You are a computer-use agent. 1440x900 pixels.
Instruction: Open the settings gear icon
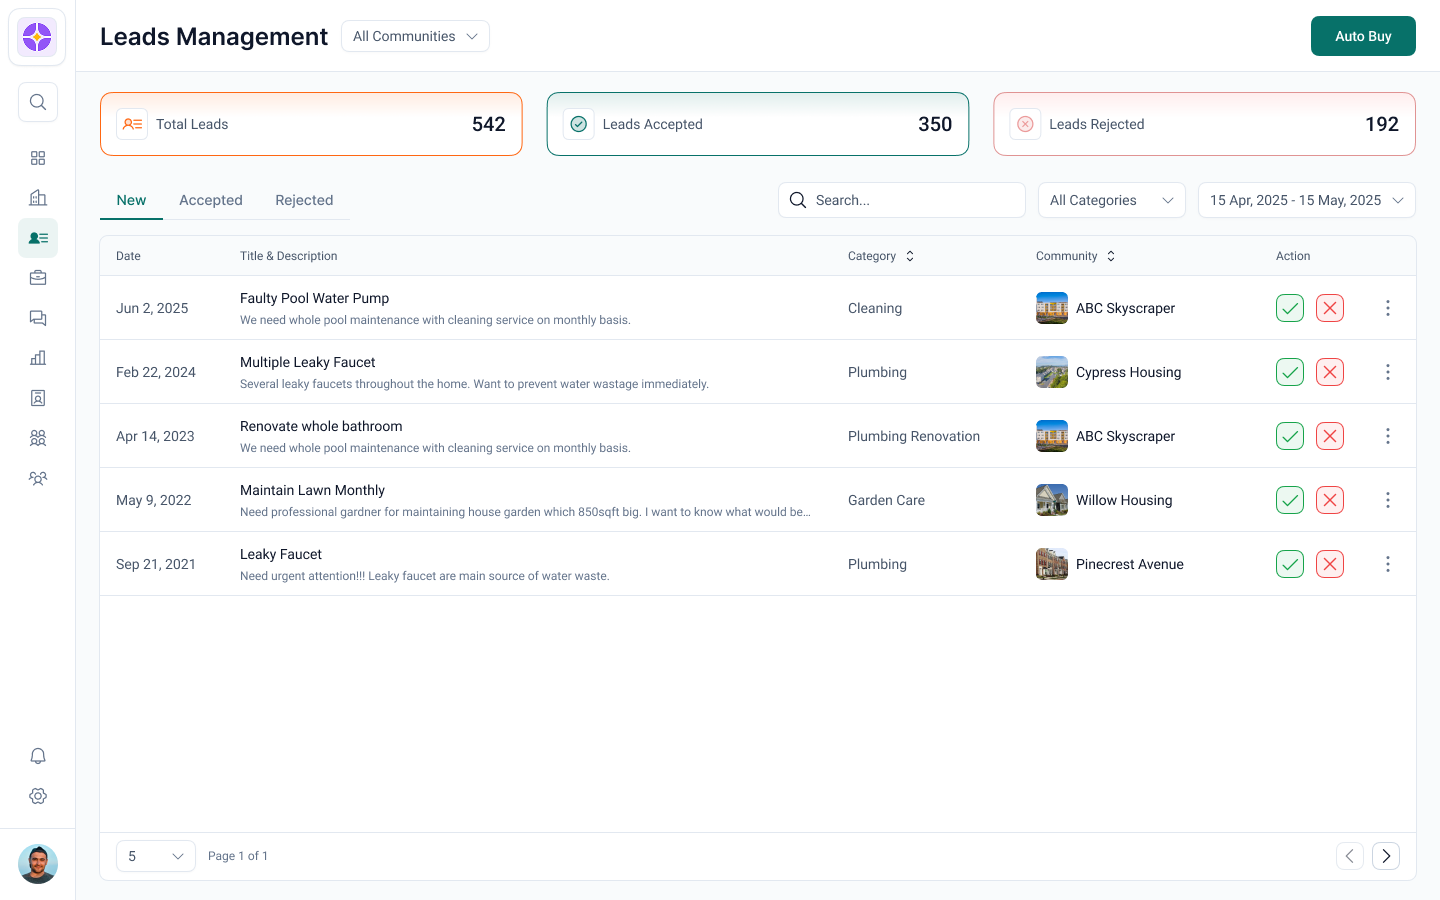tap(38, 796)
